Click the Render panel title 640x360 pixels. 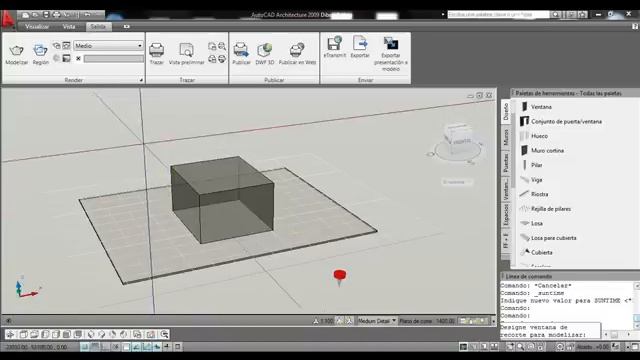click(73, 80)
